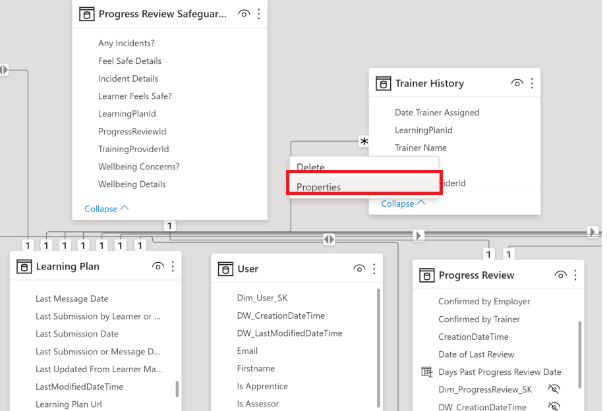Click the filter direction arrow at far right edge

point(592,232)
